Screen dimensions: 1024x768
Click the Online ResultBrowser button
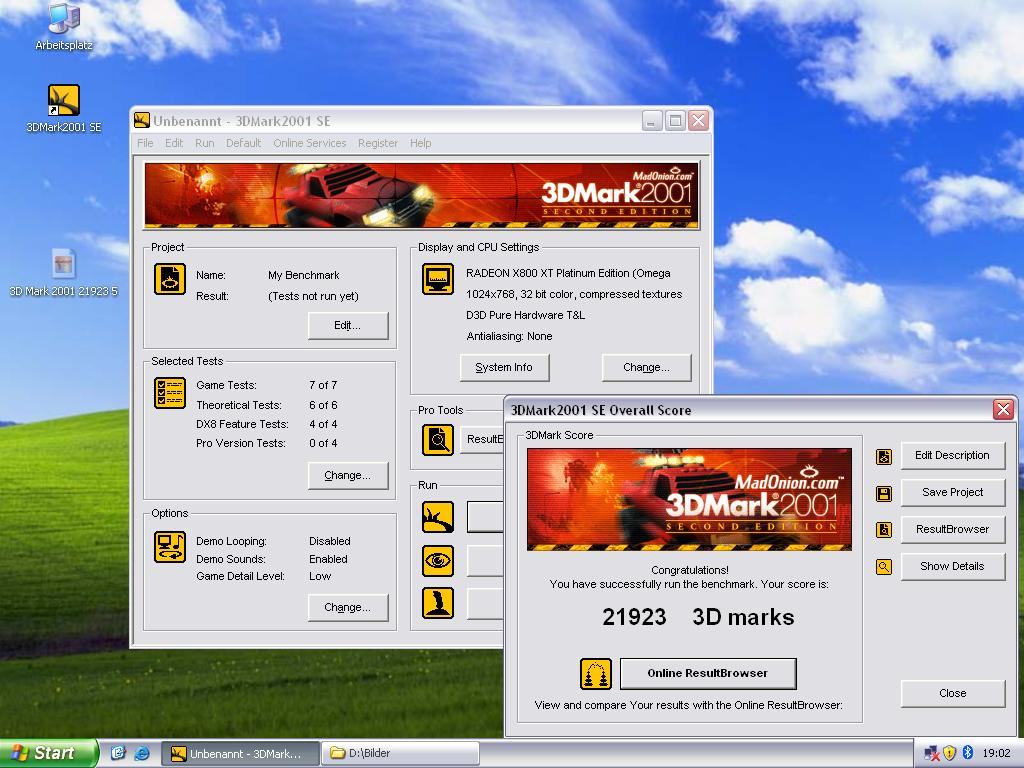point(708,673)
